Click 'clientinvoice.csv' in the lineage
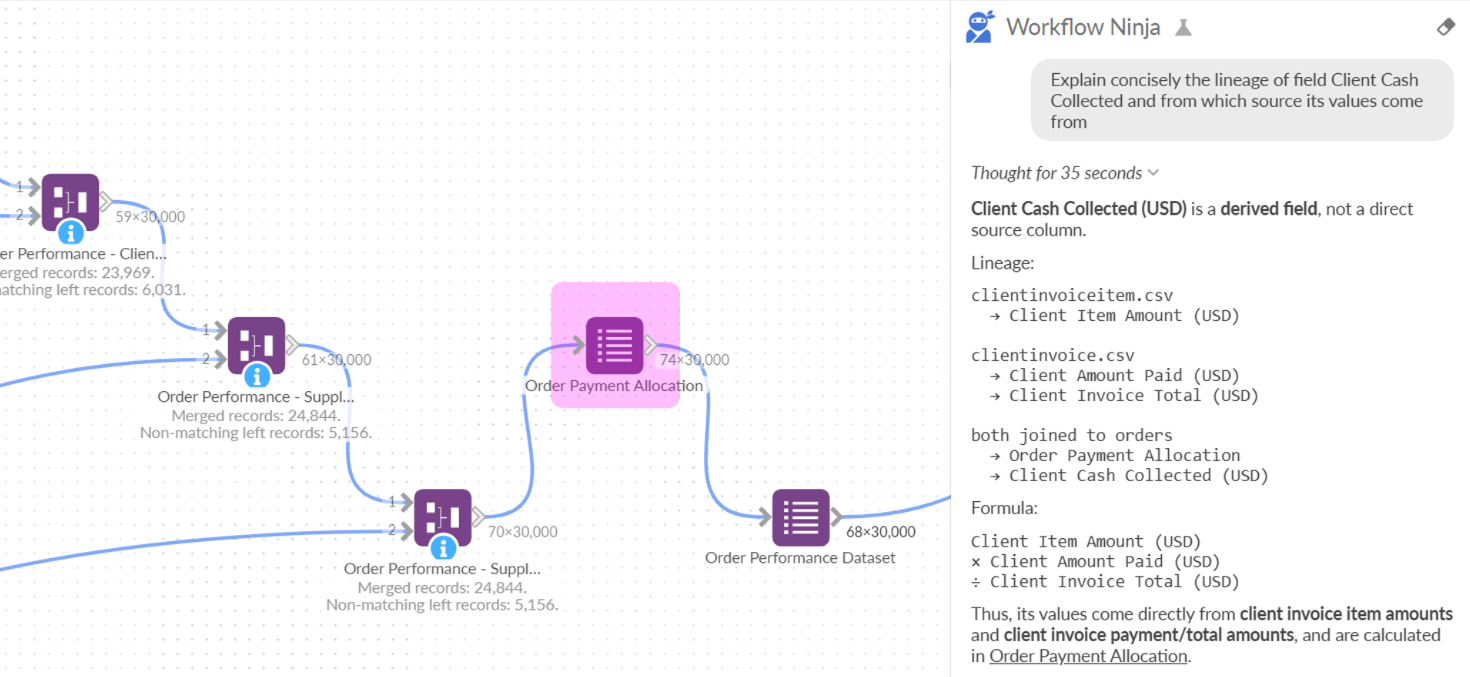Image resolution: width=1470 pixels, height=677 pixels. coord(1053,356)
